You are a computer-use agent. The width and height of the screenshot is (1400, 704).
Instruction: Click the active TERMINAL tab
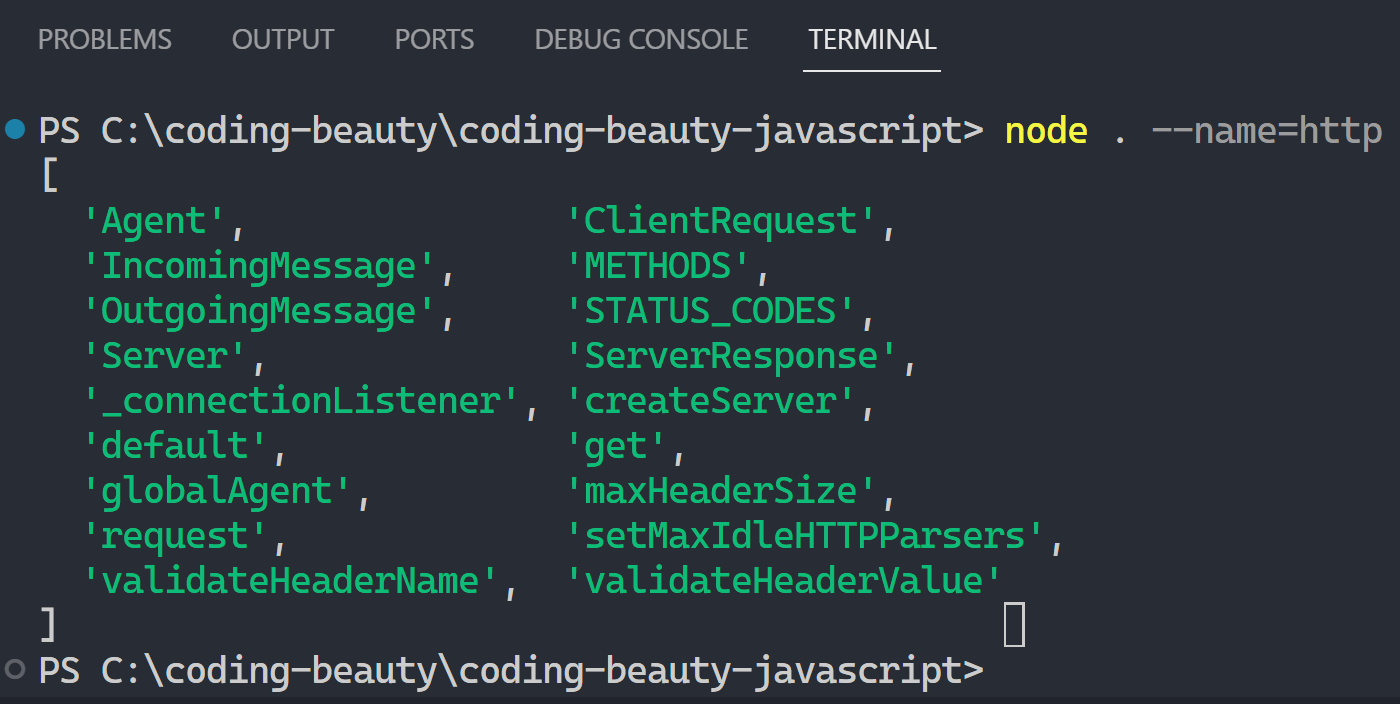872,40
